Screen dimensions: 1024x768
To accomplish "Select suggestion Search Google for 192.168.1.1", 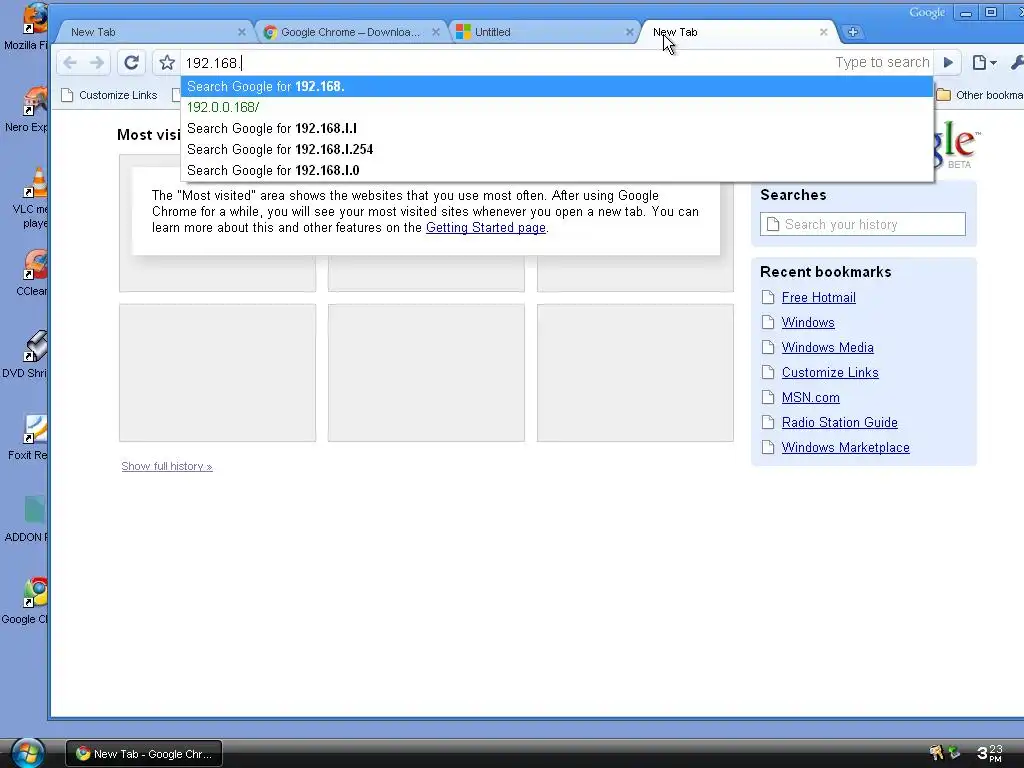I will (557, 128).
